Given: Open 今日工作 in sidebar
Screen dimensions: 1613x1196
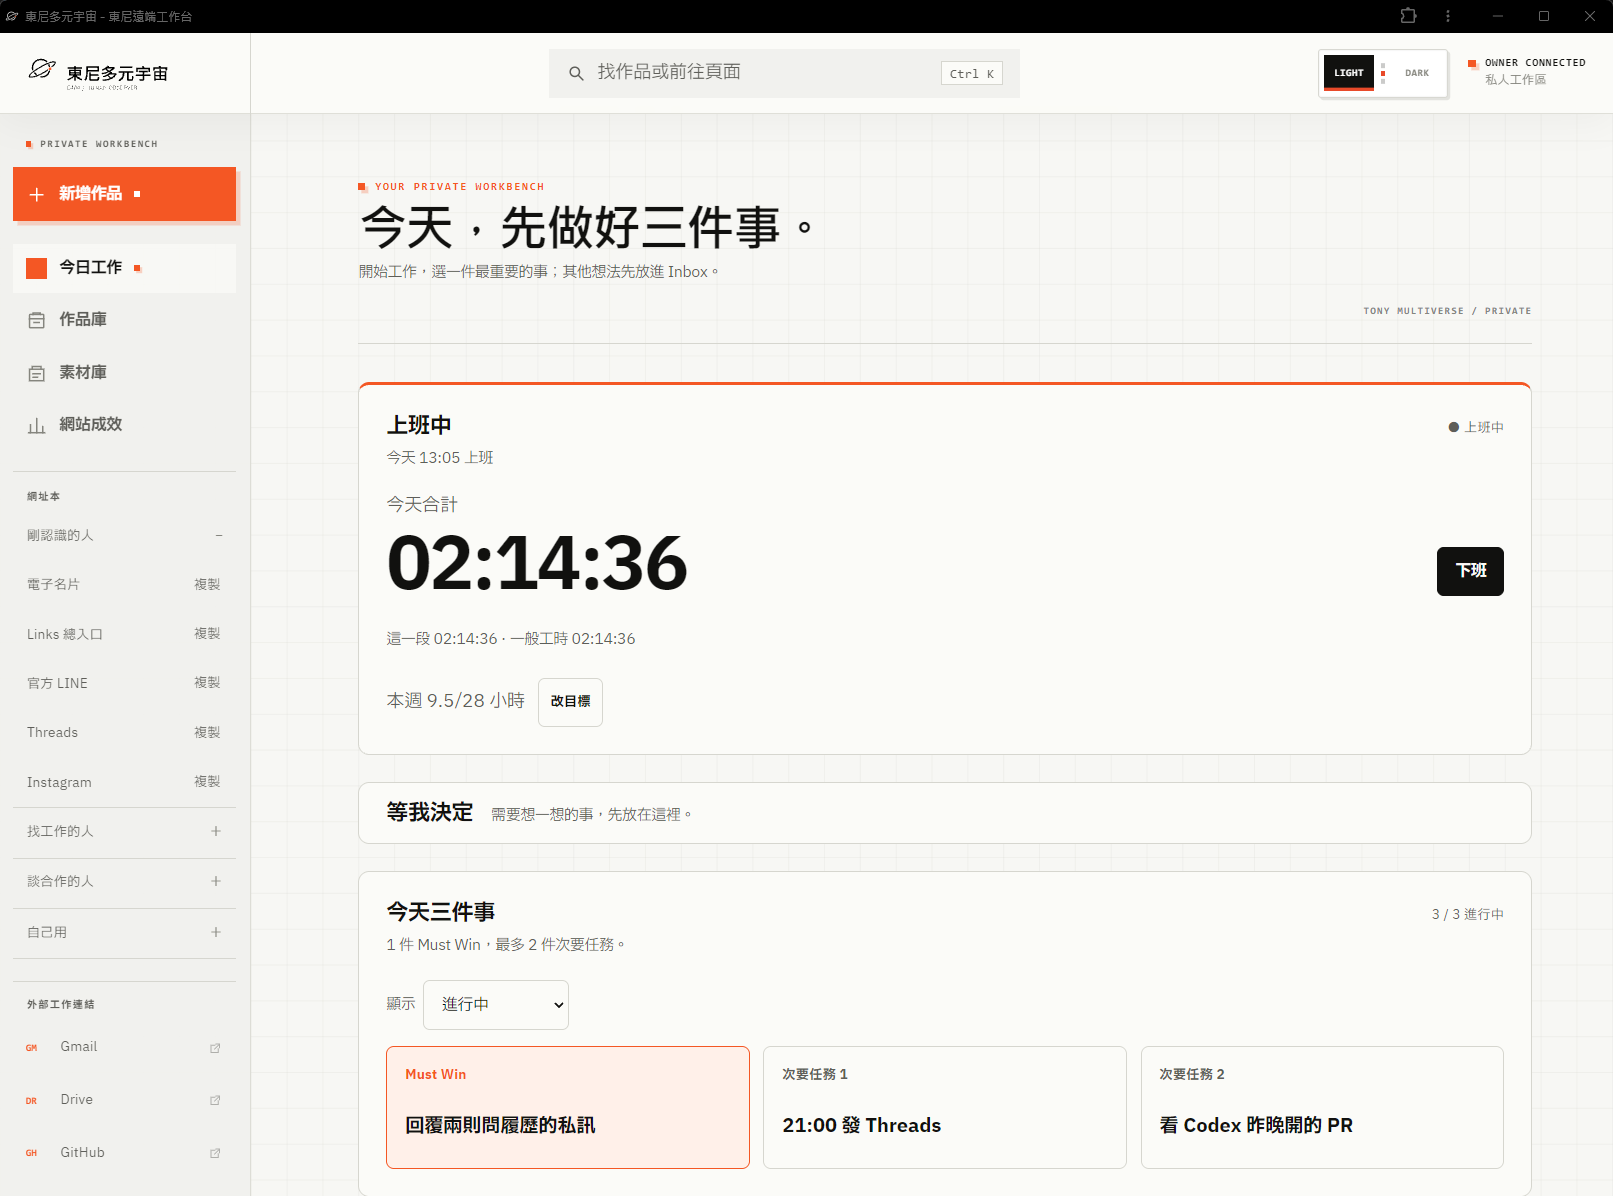Looking at the screenshot, I should 125,268.
